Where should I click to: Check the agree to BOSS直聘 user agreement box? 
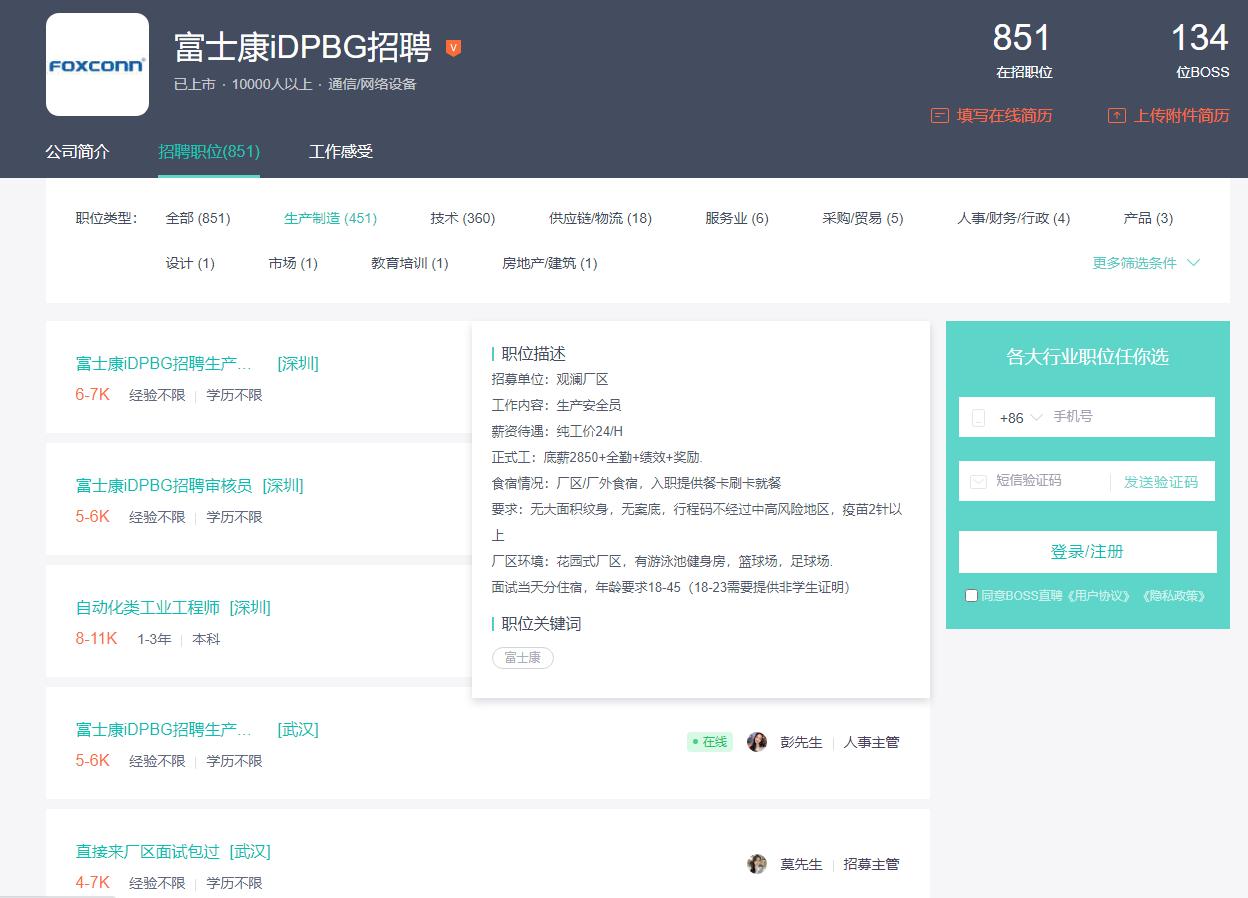(x=971, y=596)
